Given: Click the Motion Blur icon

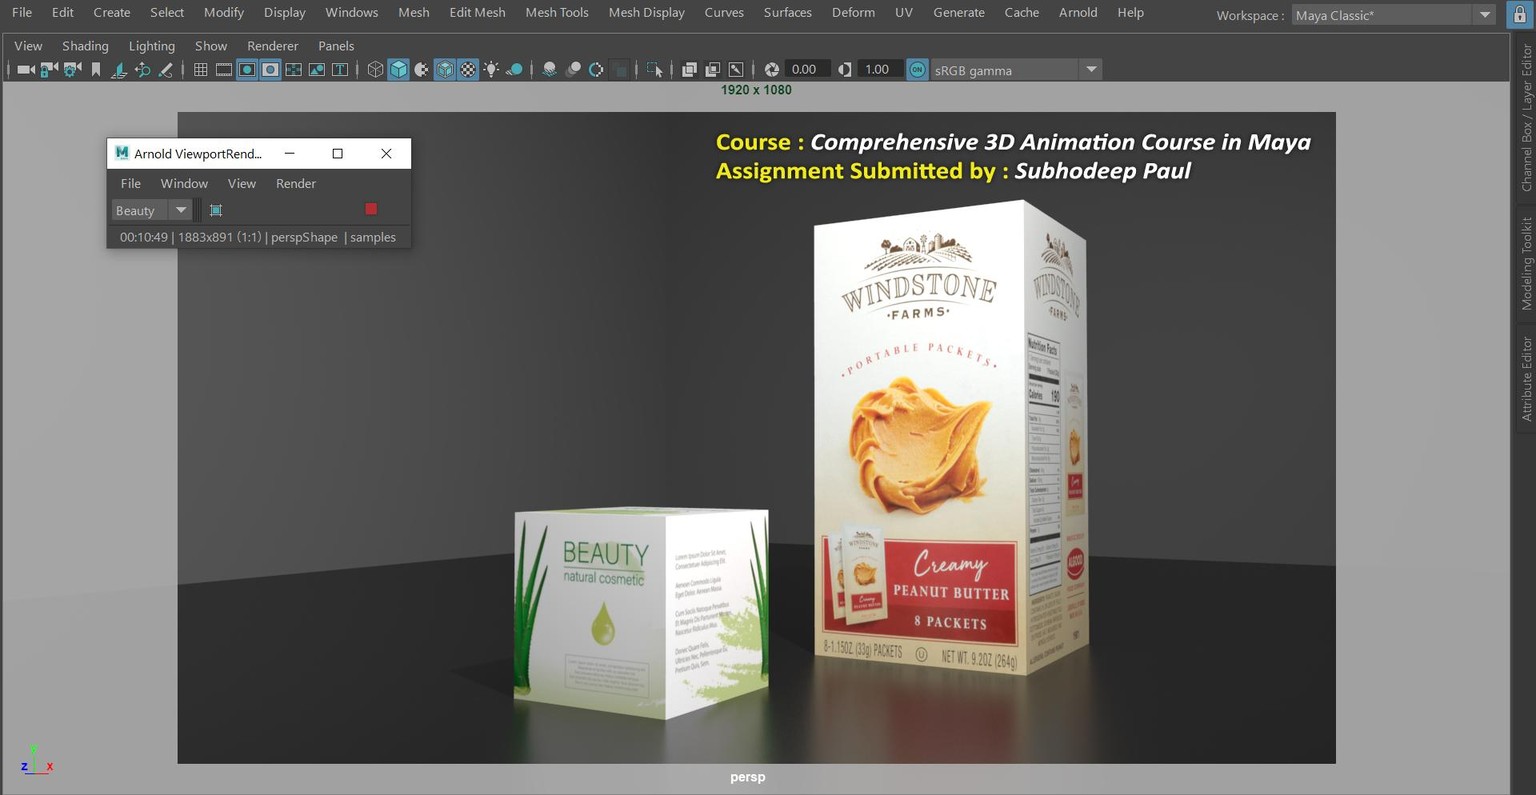Looking at the screenshot, I should [573, 70].
